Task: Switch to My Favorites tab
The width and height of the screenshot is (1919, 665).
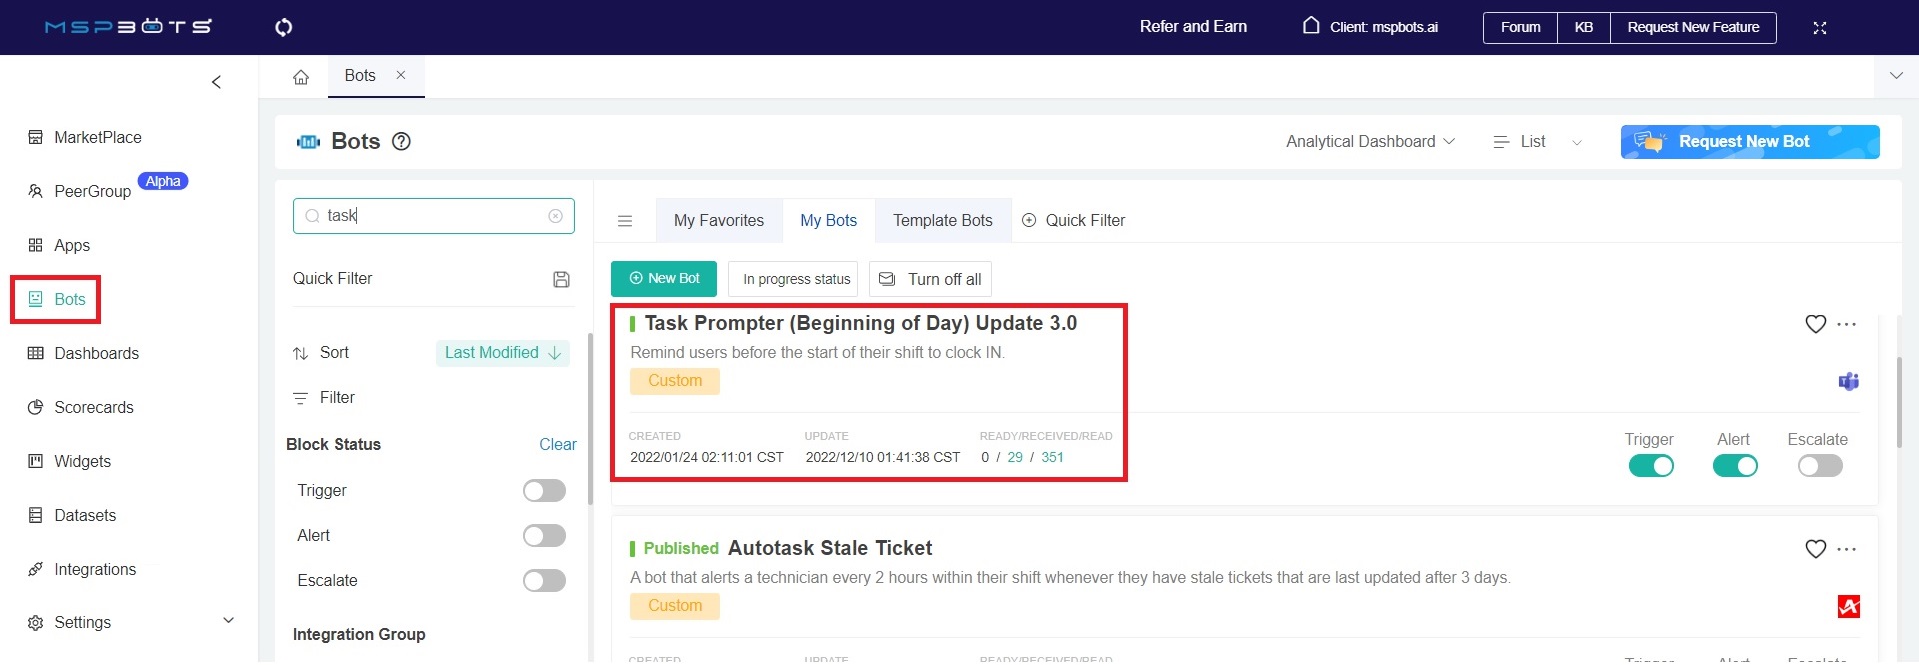Action: pyautogui.click(x=719, y=220)
